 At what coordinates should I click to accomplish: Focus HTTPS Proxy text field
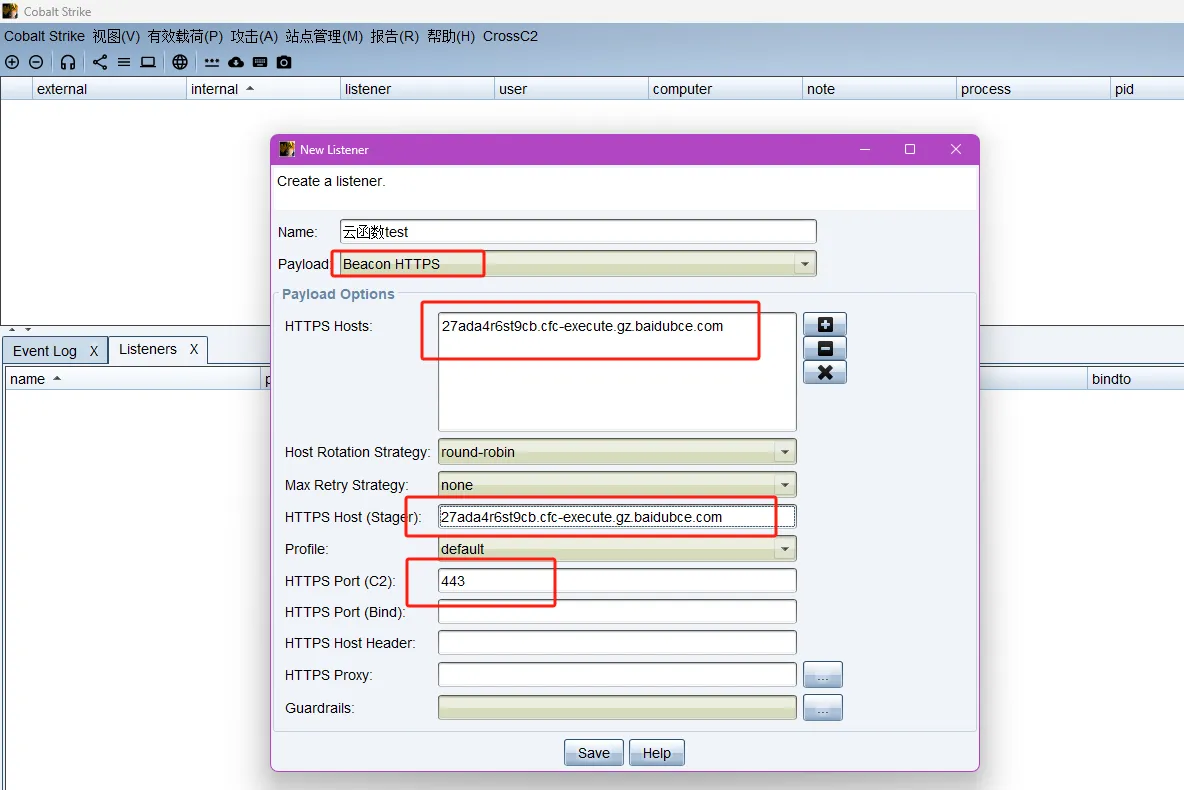[617, 674]
